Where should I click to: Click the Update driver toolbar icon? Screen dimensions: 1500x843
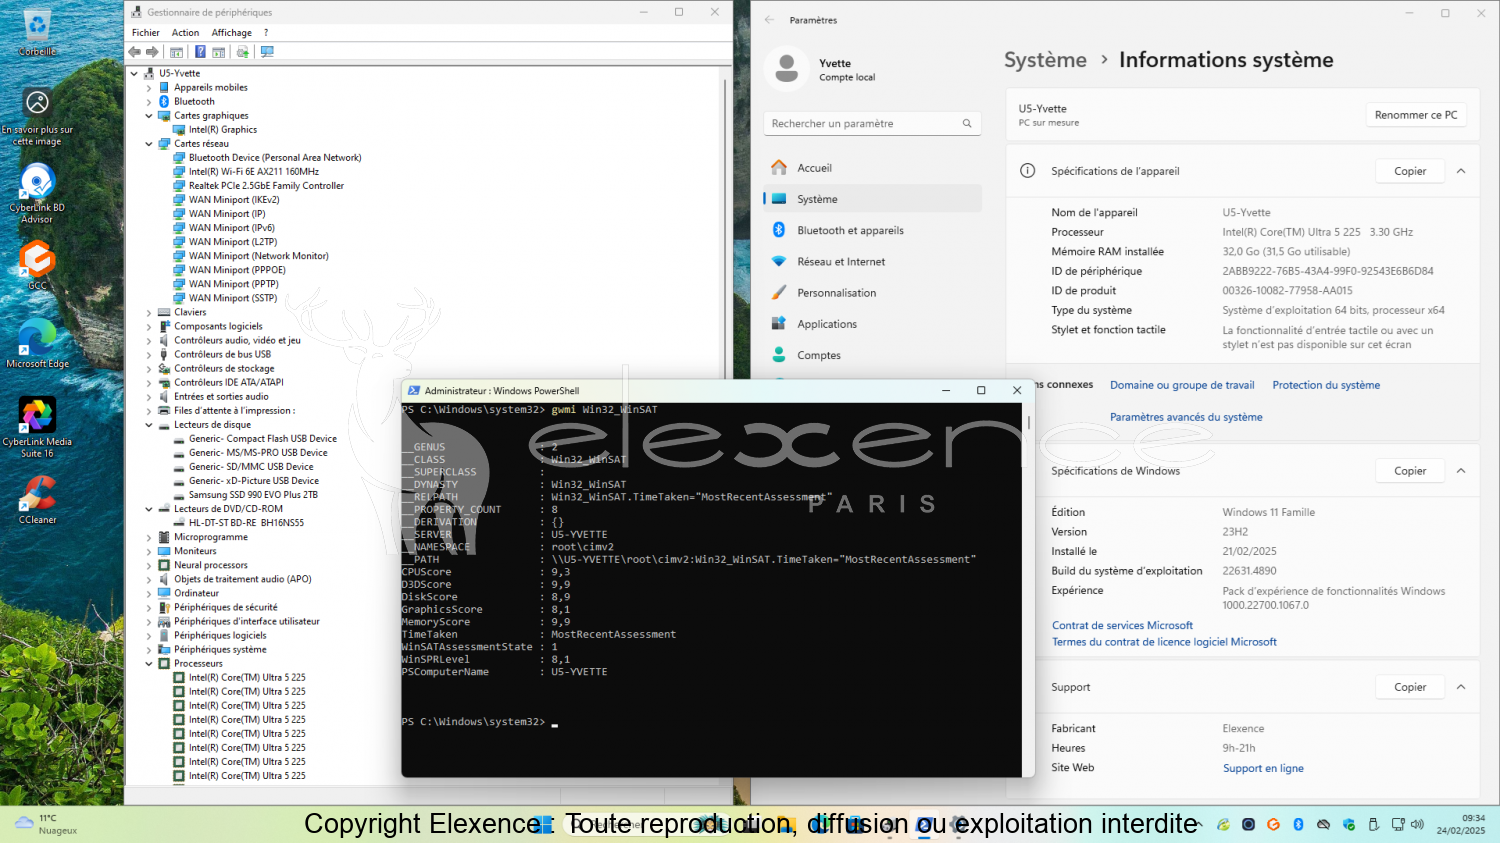[242, 52]
